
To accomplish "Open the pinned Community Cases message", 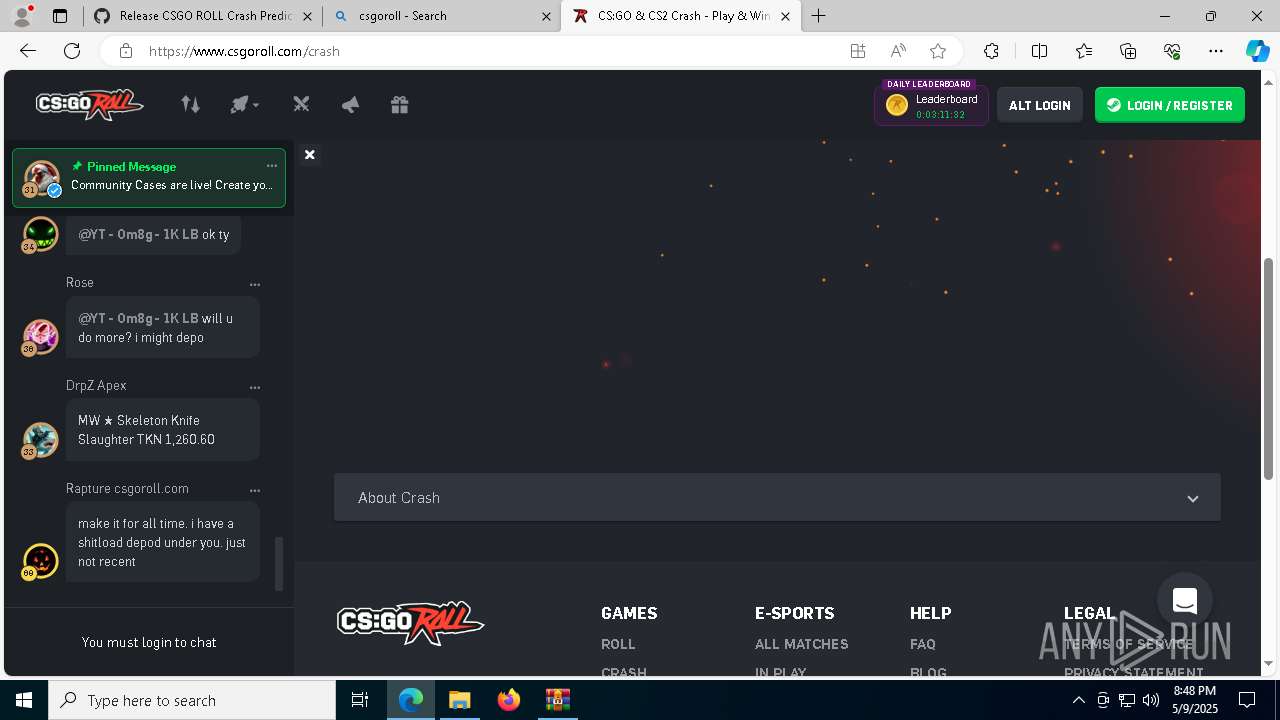I will click(149, 177).
